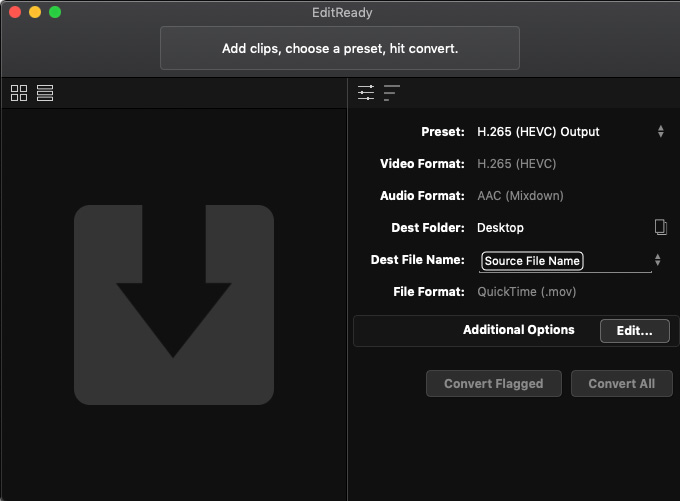Open the metadata list panel icon
Screen dimensions: 680x501
(392, 93)
